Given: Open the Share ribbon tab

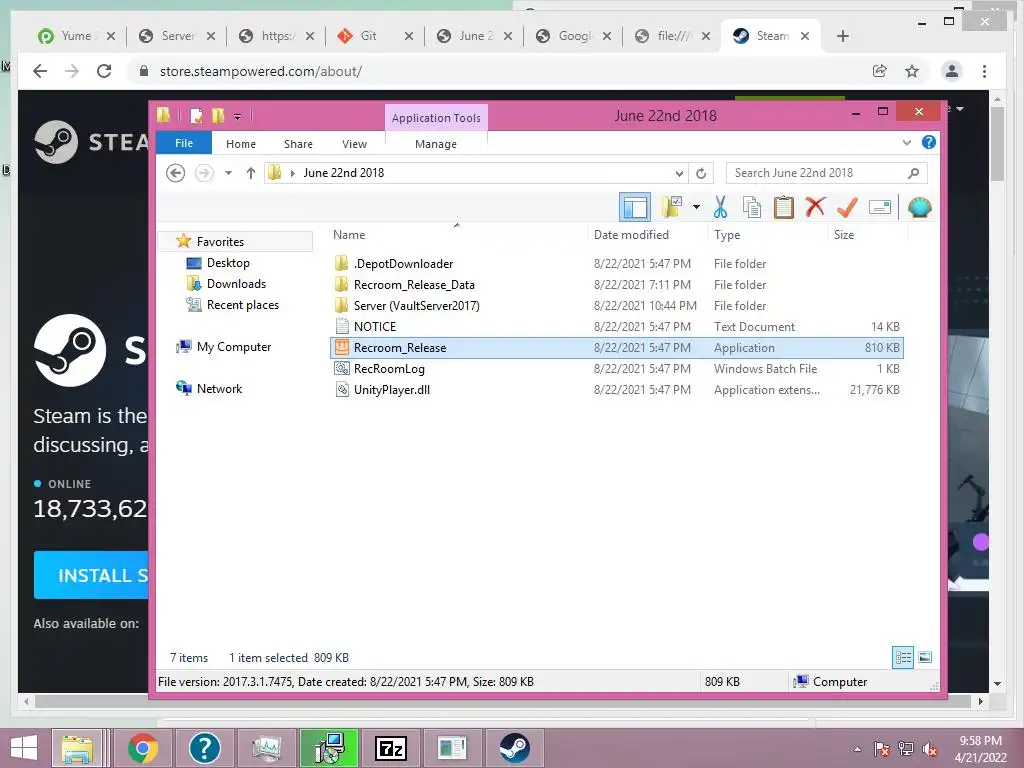Looking at the screenshot, I should coord(298,144).
